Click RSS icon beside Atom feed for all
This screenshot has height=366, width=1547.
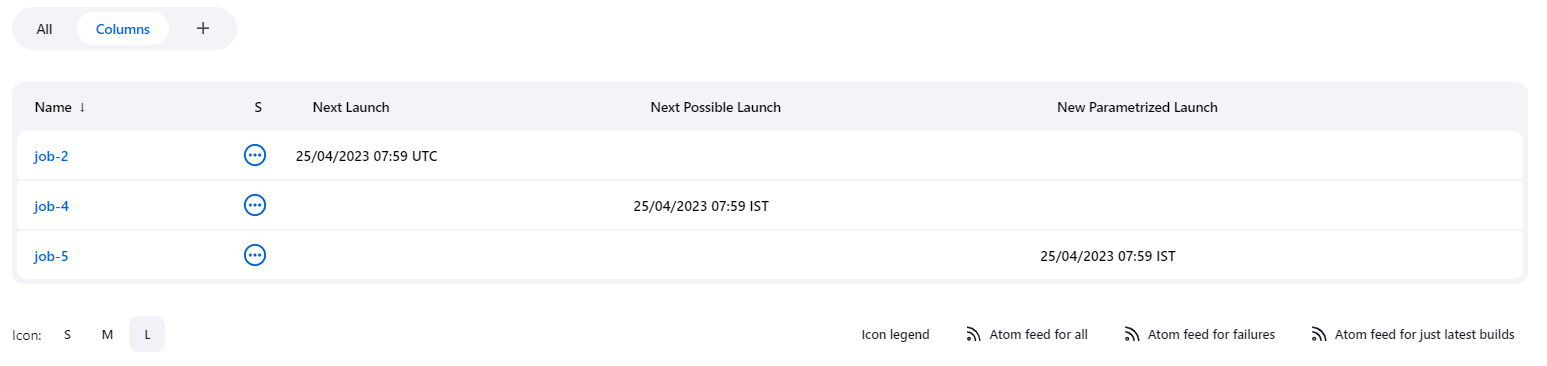click(x=973, y=335)
